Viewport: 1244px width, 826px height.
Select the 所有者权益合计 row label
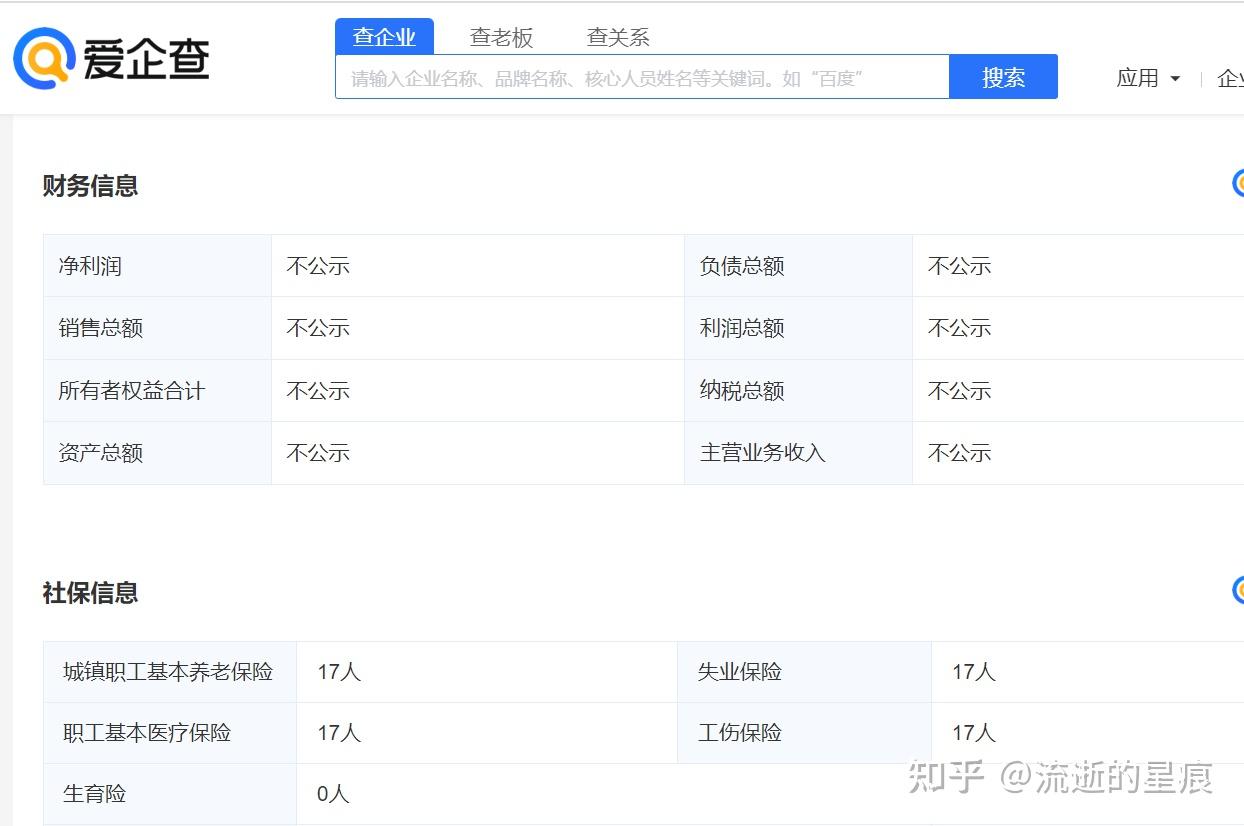click(131, 391)
